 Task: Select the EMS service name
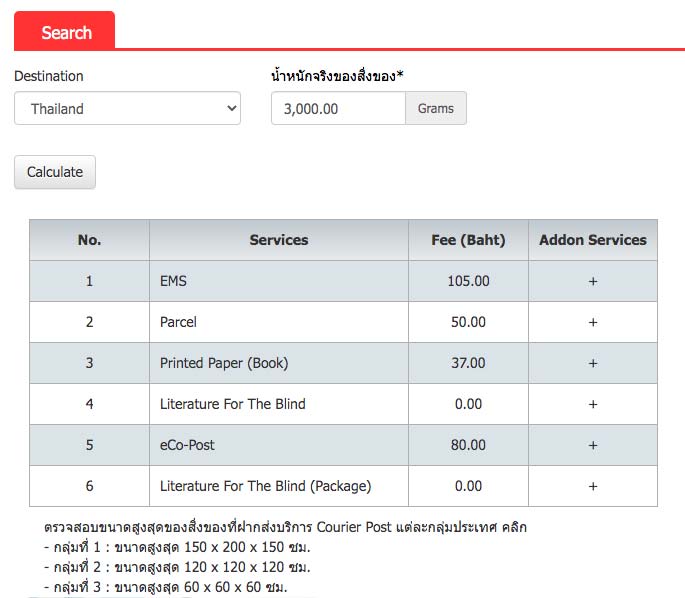173,281
